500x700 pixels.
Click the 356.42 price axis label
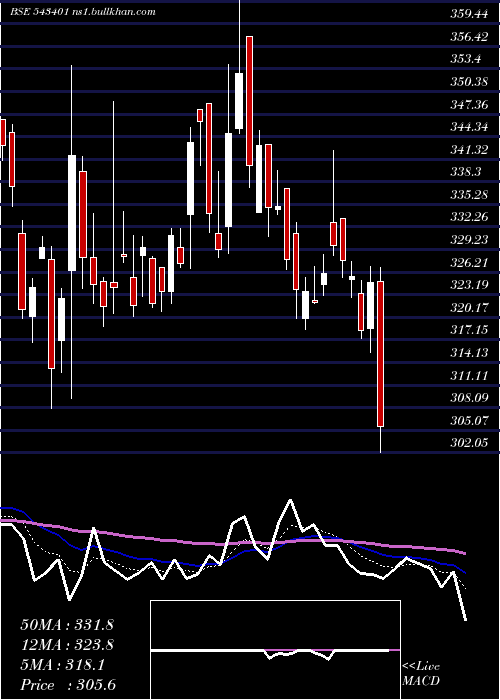[469, 37]
